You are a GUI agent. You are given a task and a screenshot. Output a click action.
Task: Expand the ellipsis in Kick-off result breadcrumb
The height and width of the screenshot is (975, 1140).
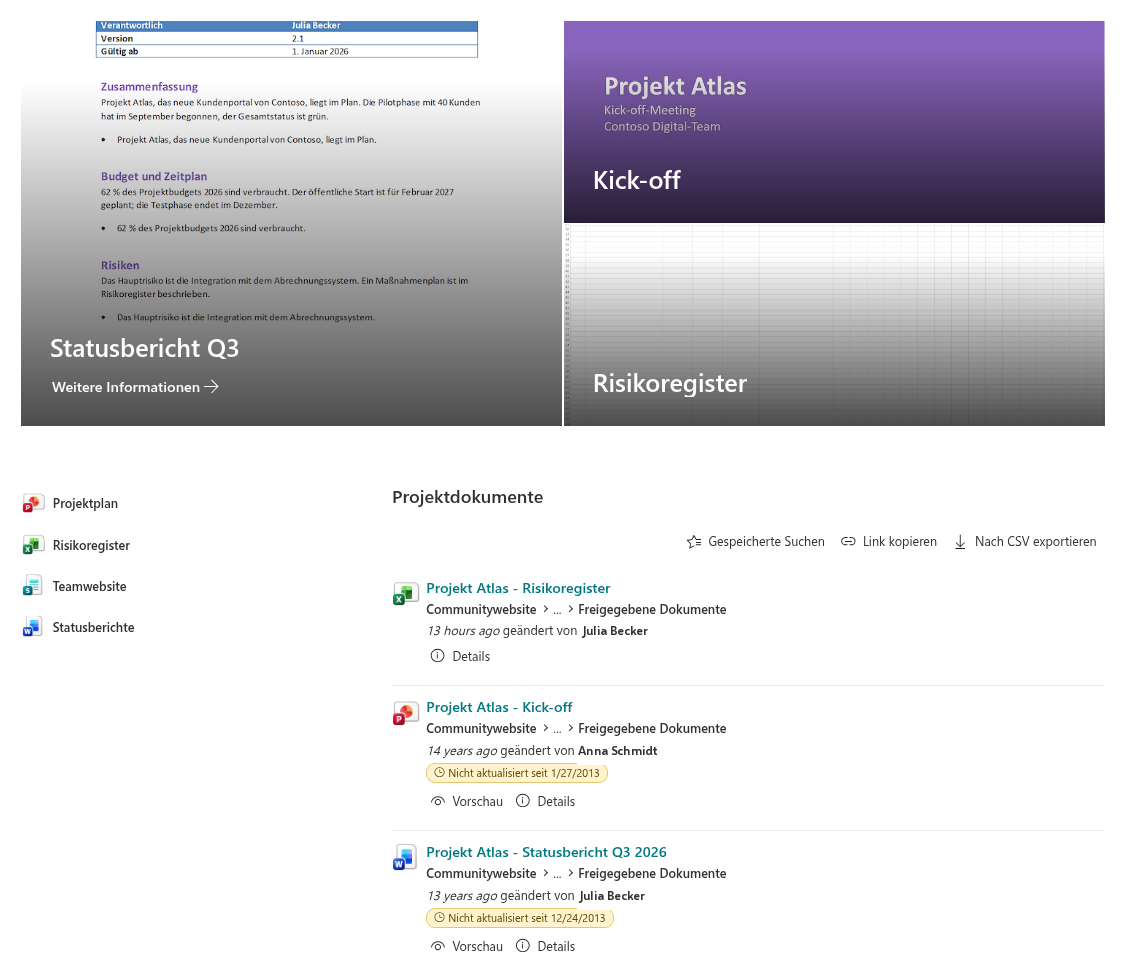coord(557,730)
